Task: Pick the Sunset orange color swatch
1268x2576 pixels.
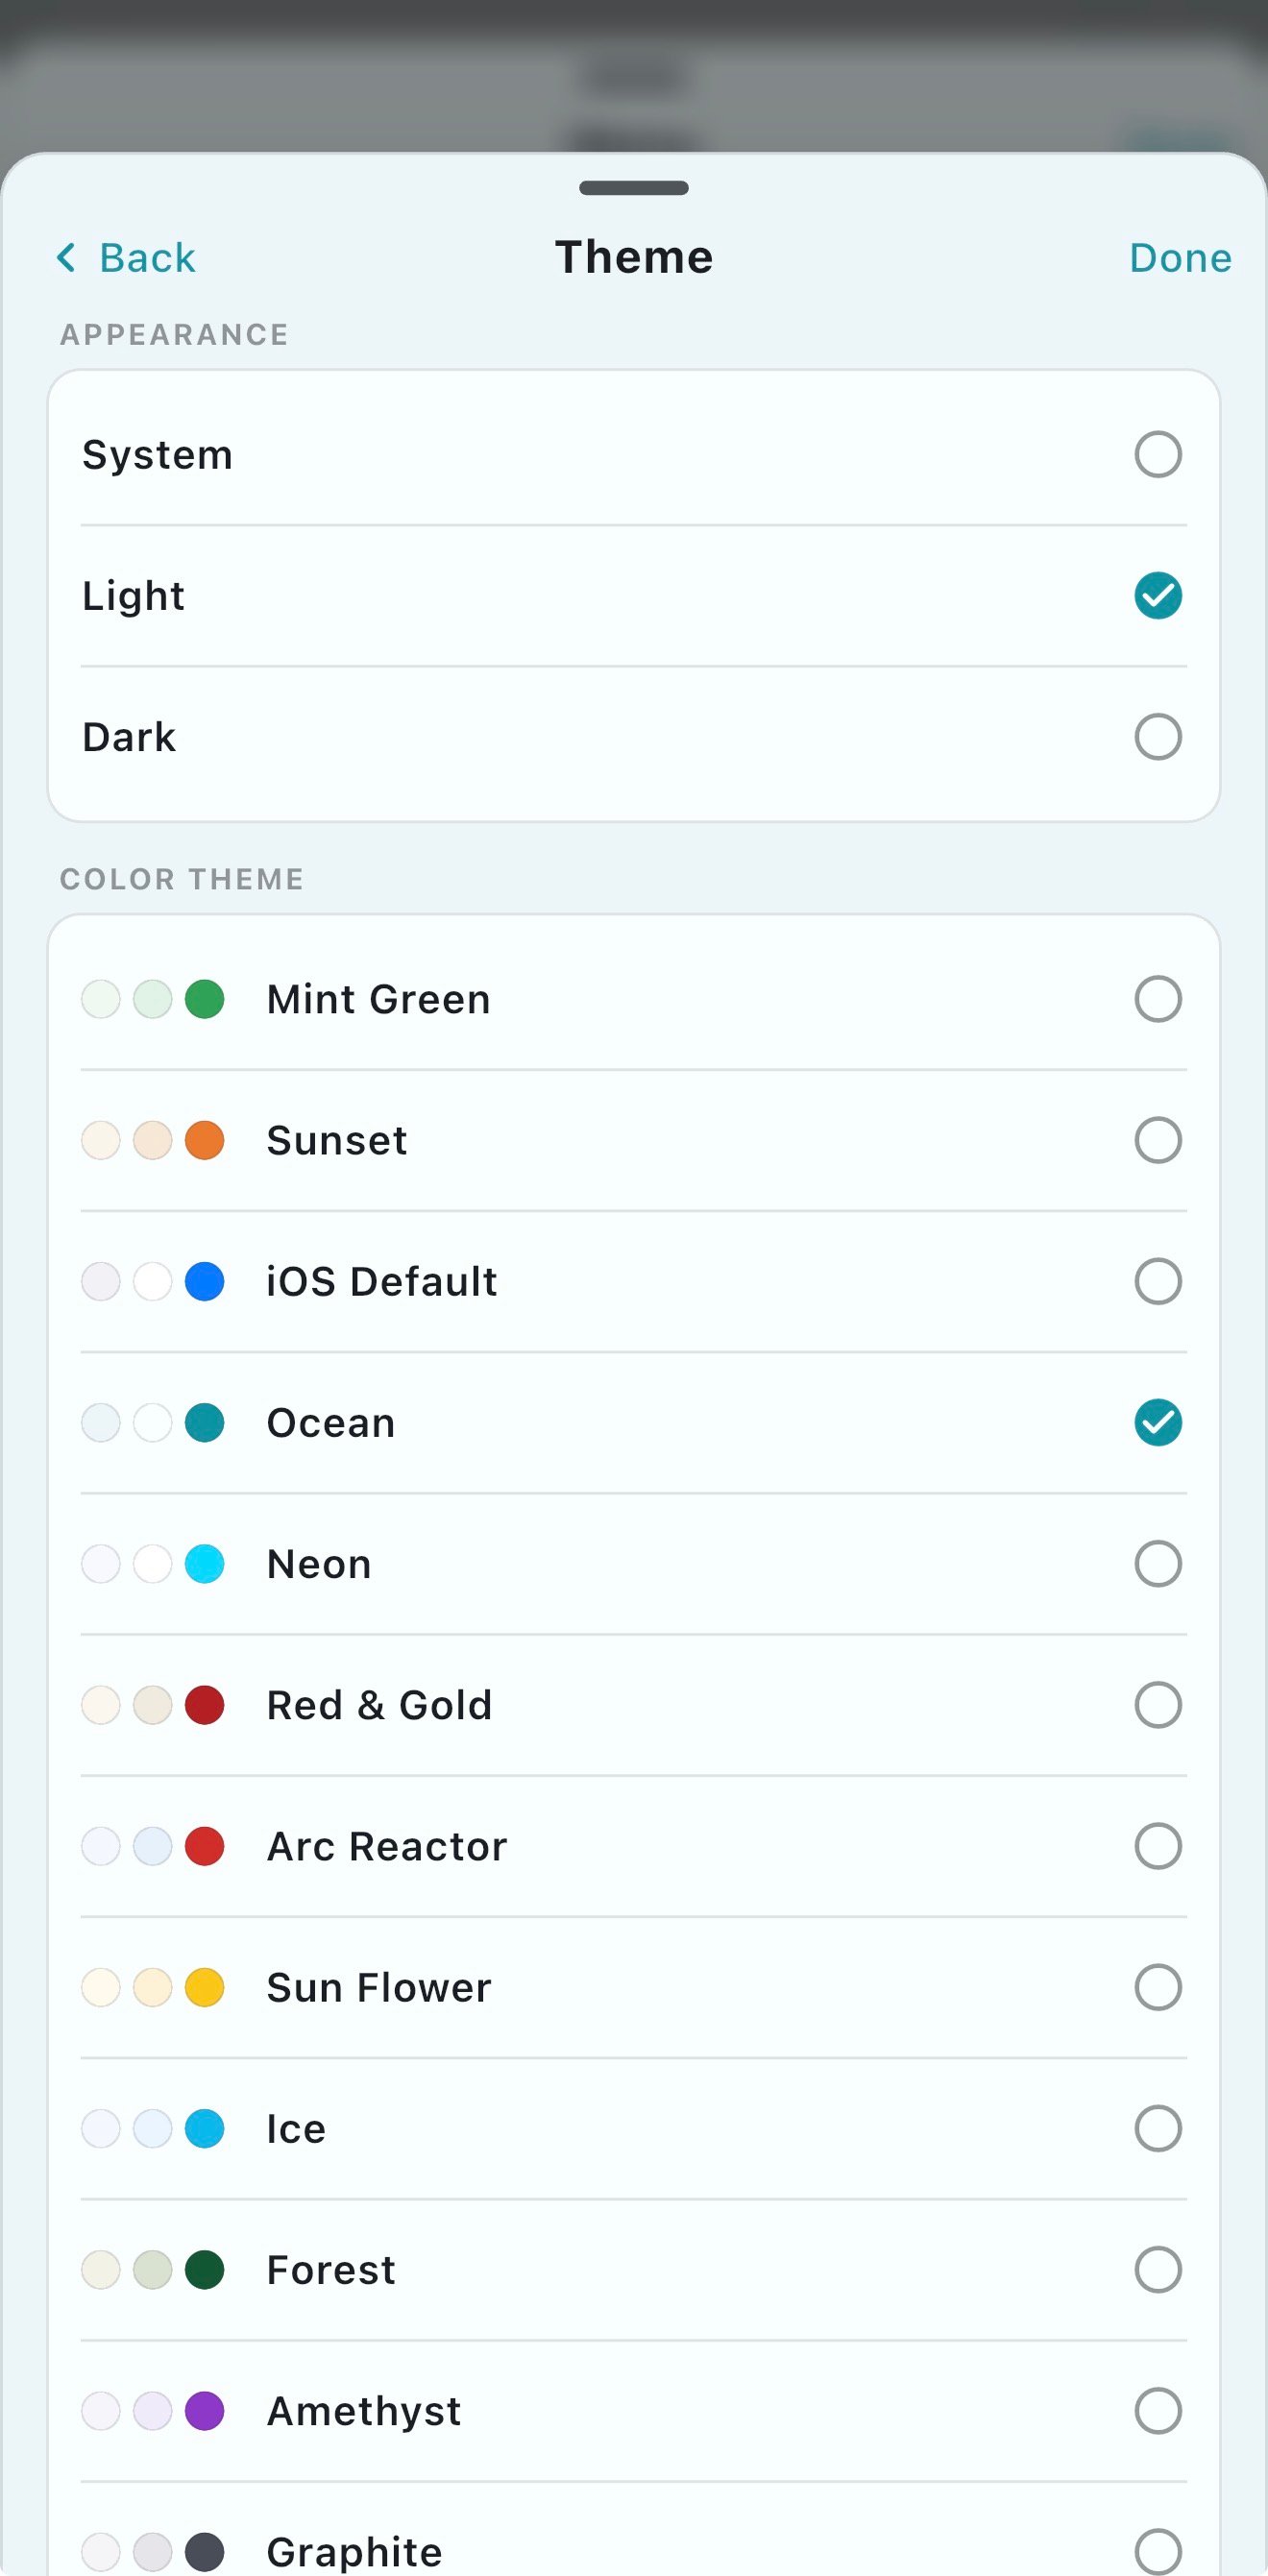Action: click(x=205, y=1140)
